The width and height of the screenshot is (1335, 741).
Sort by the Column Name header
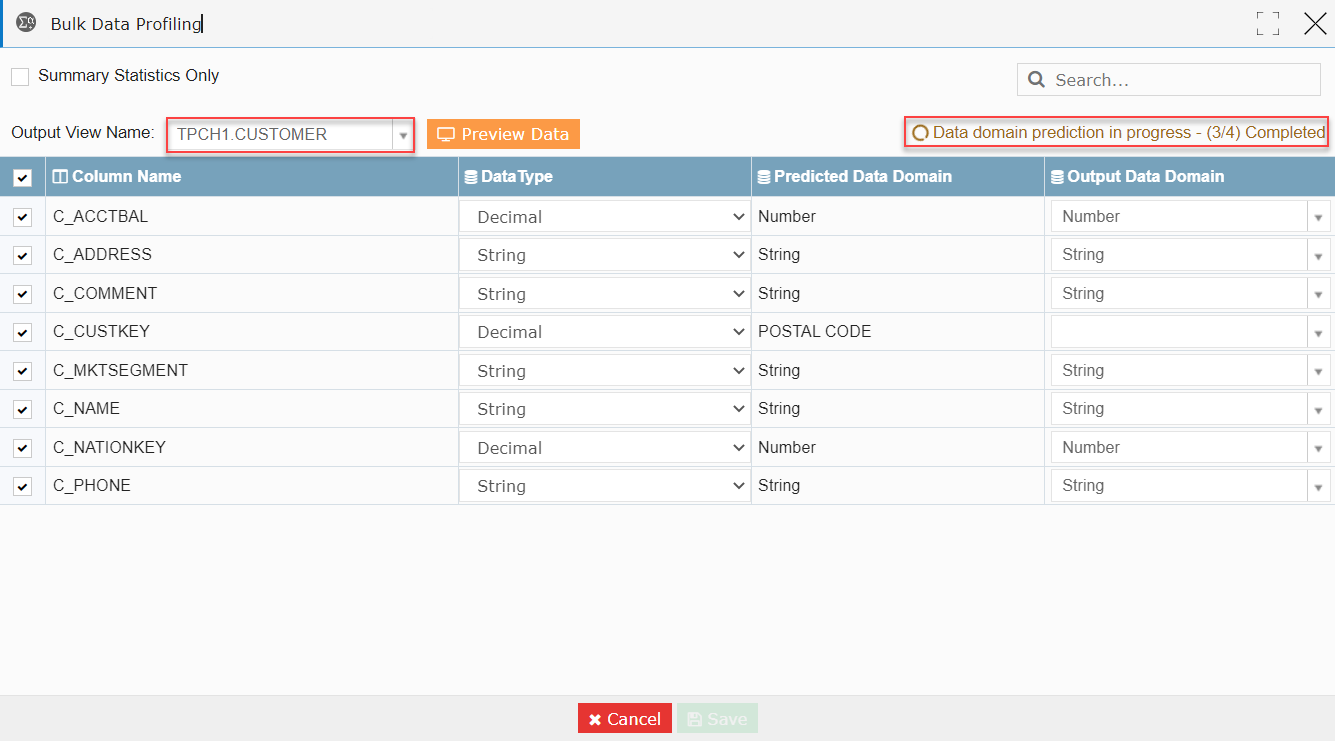(127, 176)
